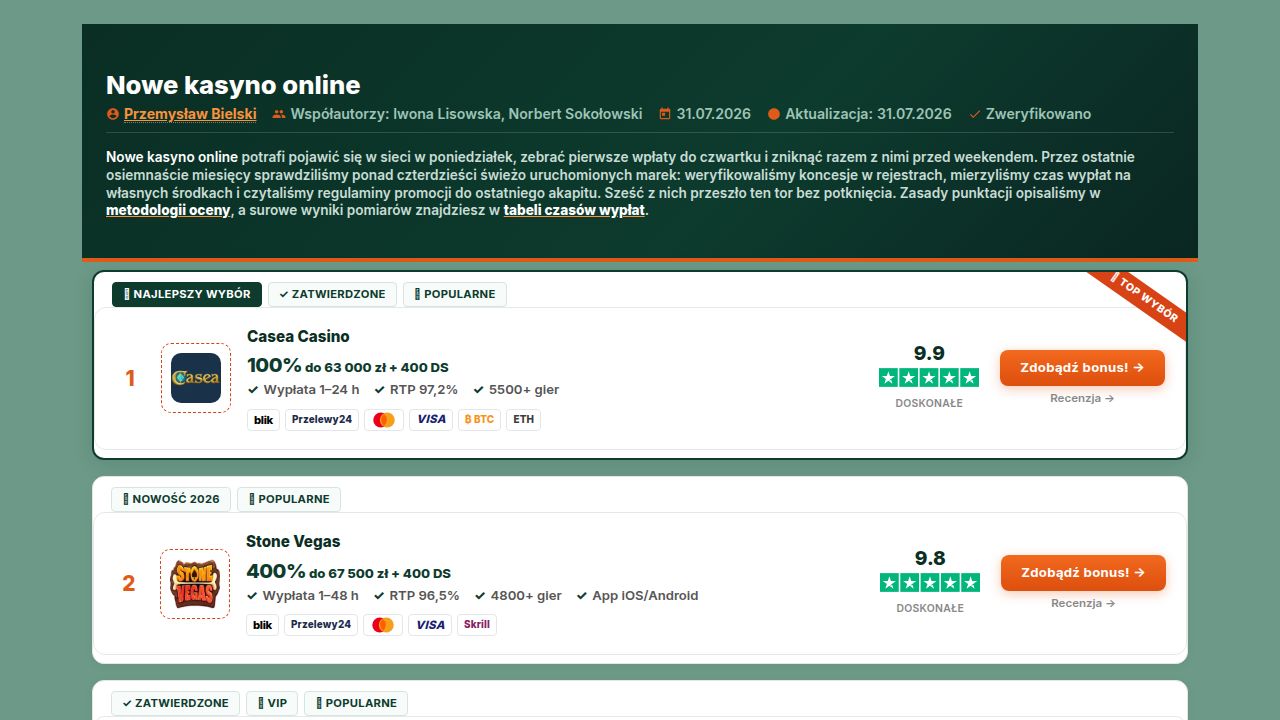Image resolution: width=1280 pixels, height=720 pixels.
Task: Click the BLIK payment icon under Stone Vegas
Action: pyautogui.click(x=263, y=625)
